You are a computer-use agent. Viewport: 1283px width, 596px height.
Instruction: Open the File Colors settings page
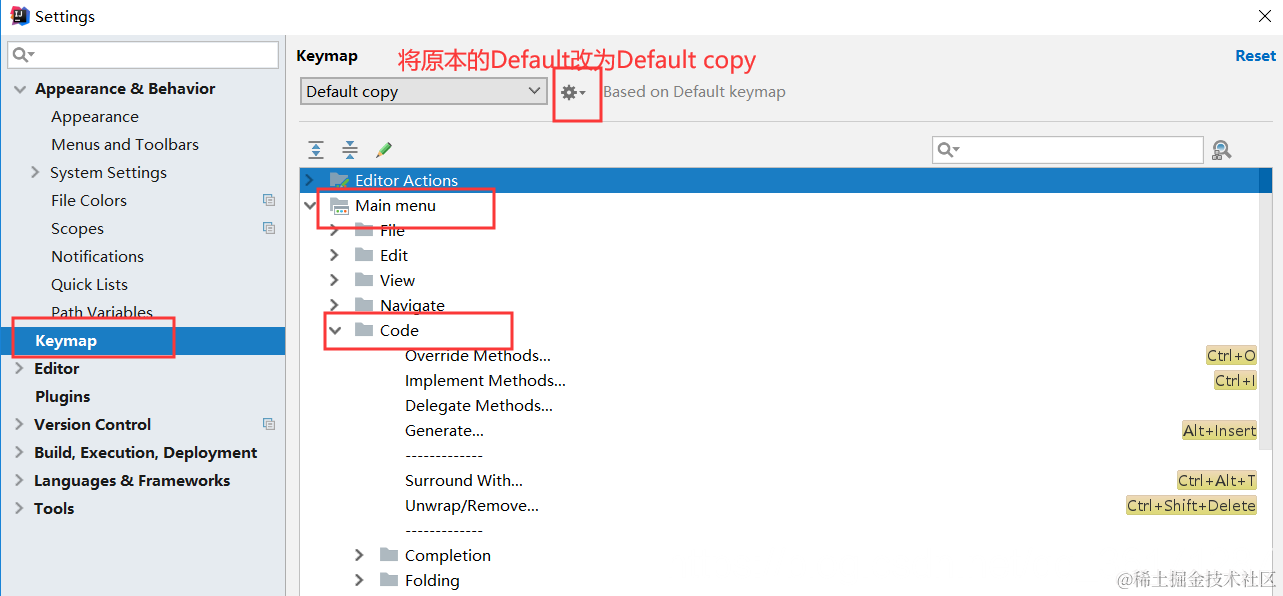(x=89, y=201)
